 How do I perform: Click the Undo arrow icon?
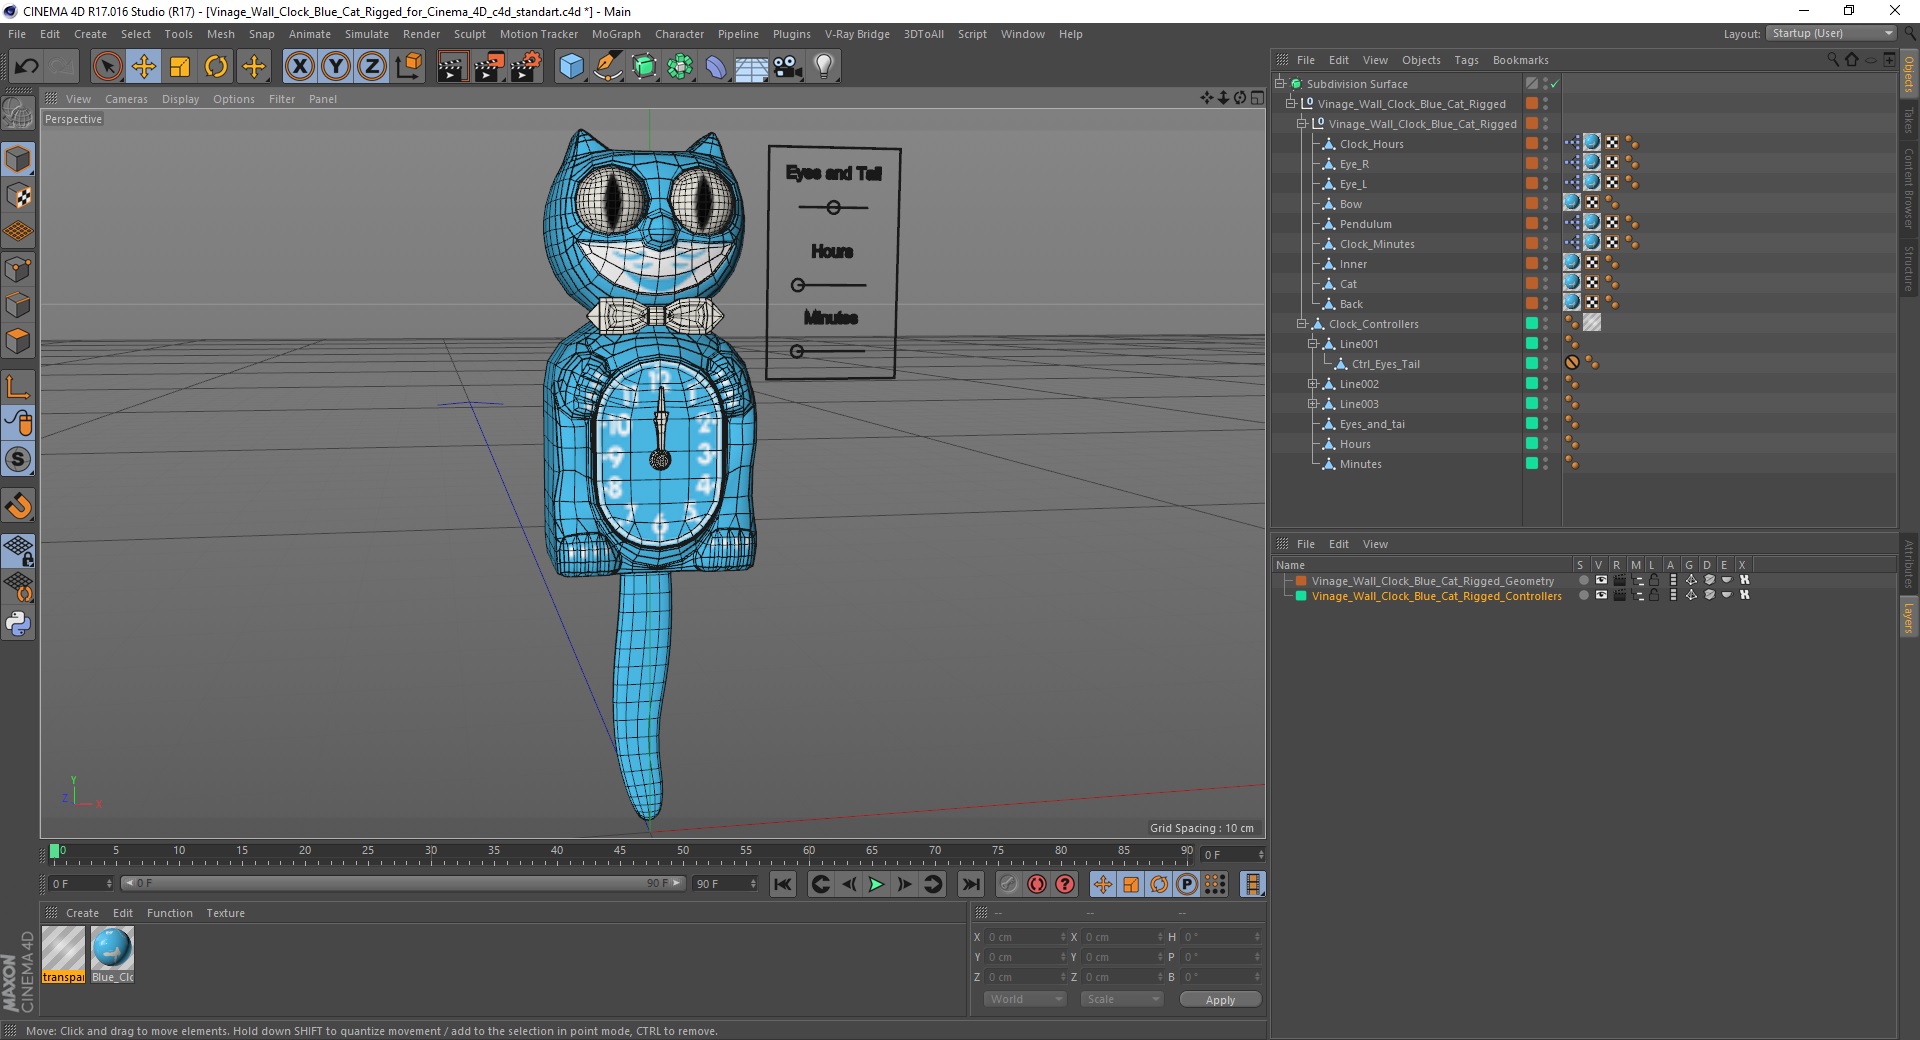point(26,67)
